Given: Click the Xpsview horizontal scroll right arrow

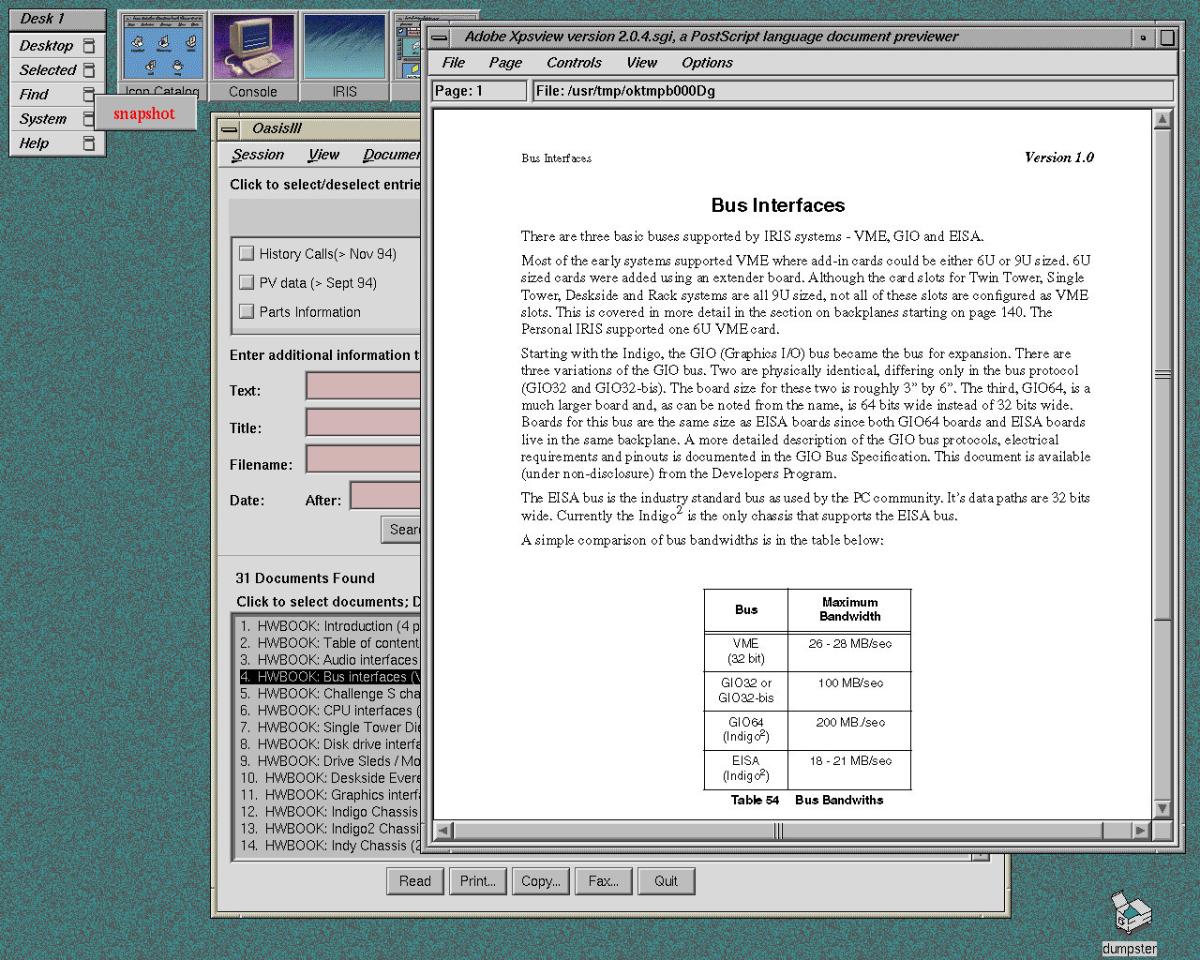Looking at the screenshot, I should (1141, 830).
